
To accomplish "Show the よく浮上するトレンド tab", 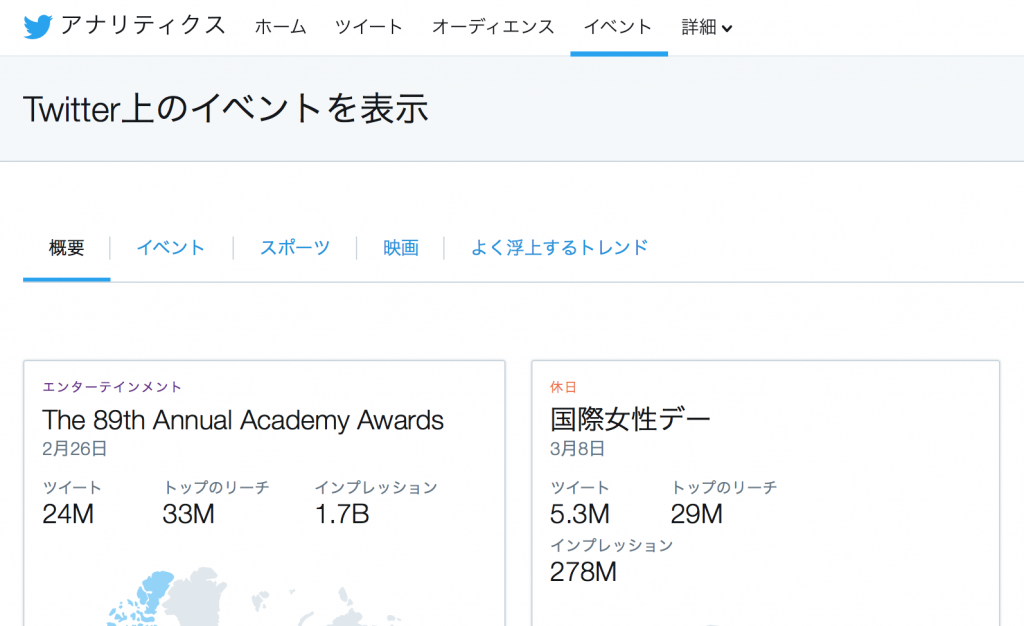I will pos(560,247).
